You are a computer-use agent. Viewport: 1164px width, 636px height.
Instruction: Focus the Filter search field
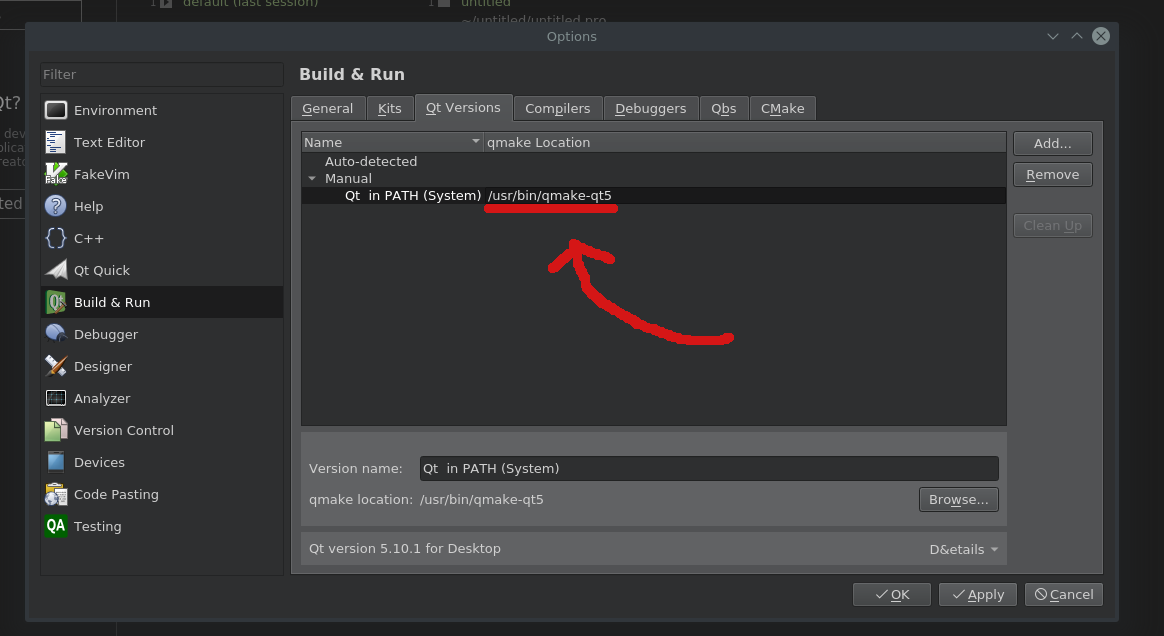tap(162, 74)
